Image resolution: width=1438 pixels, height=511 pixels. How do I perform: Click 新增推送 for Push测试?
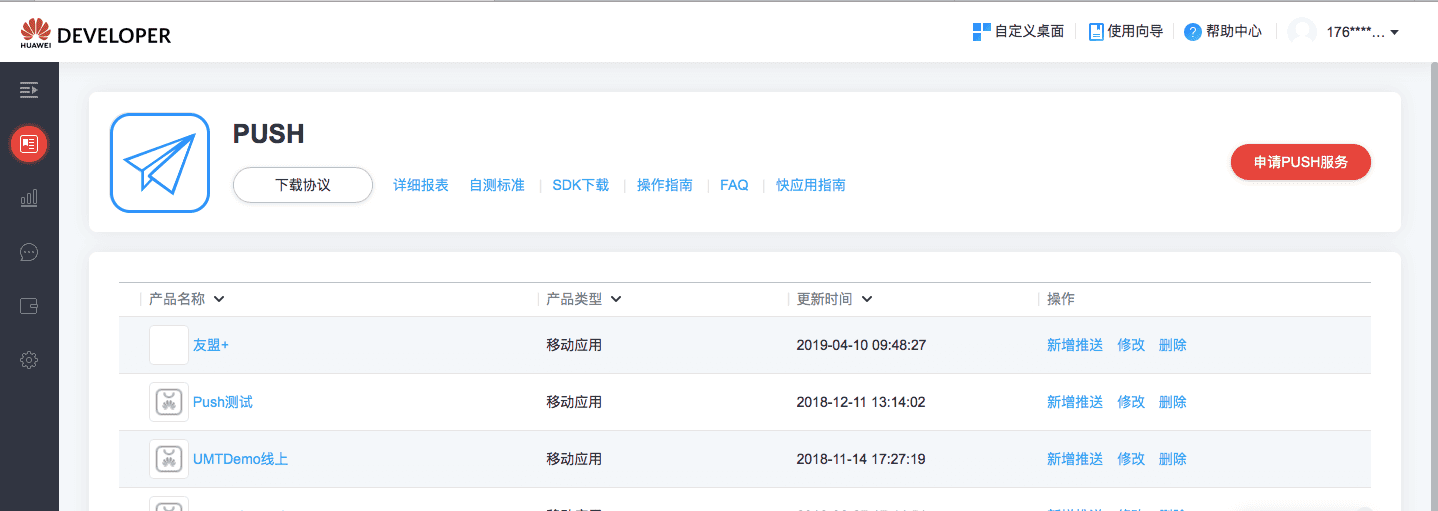click(1075, 402)
